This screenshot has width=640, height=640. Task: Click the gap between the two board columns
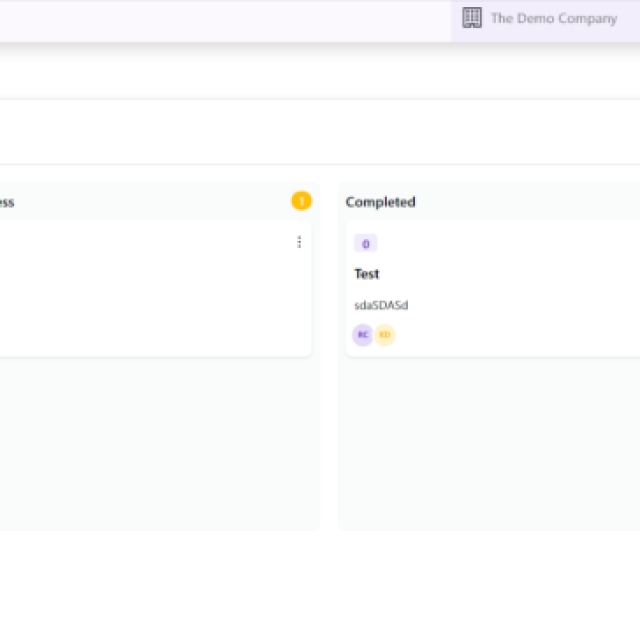click(329, 355)
